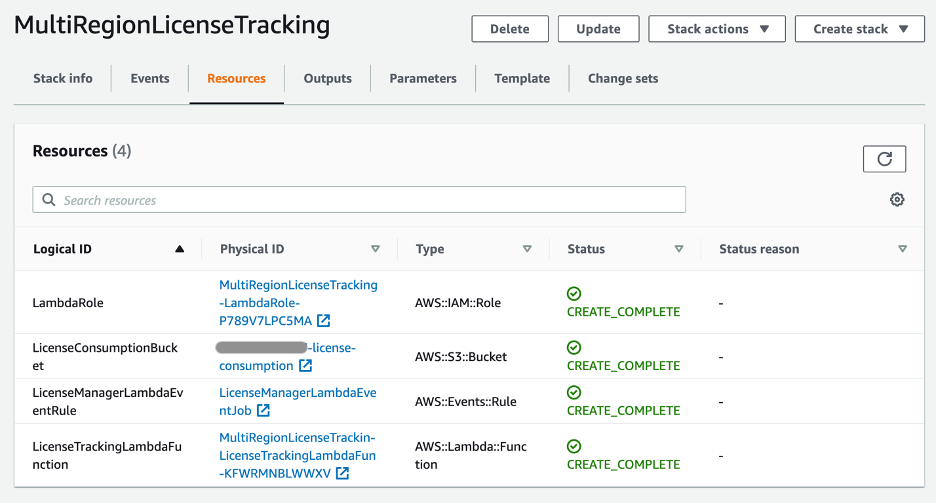The height and width of the screenshot is (504, 936).
Task: Open external link icon next to license-consumption bucket
Action: (305, 365)
